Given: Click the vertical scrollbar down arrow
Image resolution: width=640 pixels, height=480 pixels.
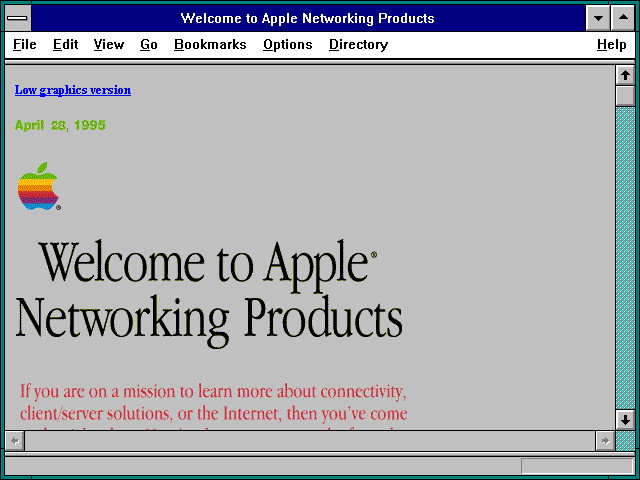Looking at the screenshot, I should coord(625,420).
